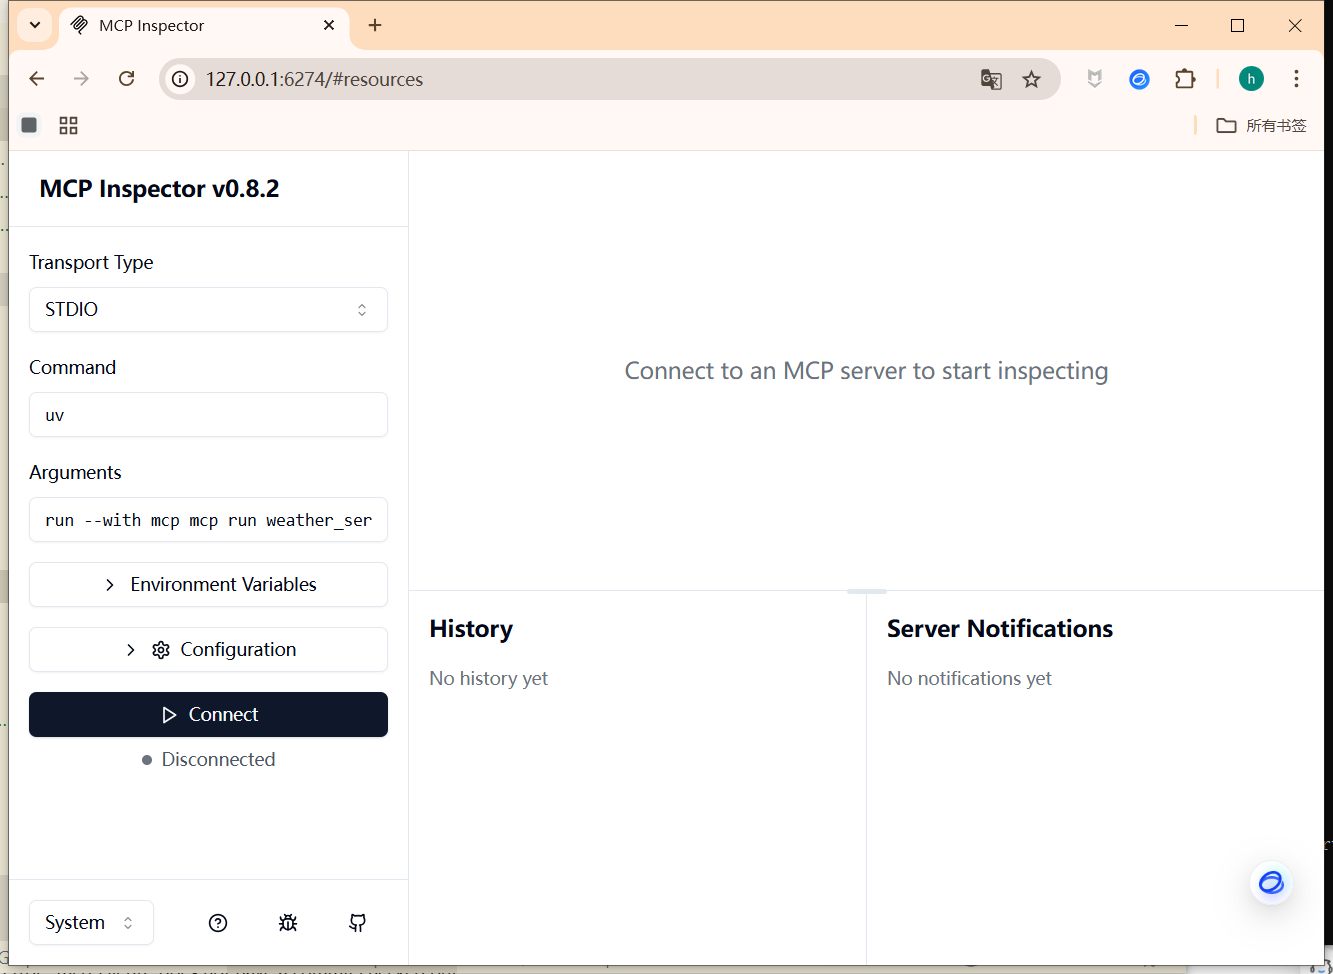The image size is (1333, 974).
Task: Click the address bar URL
Action: point(314,79)
